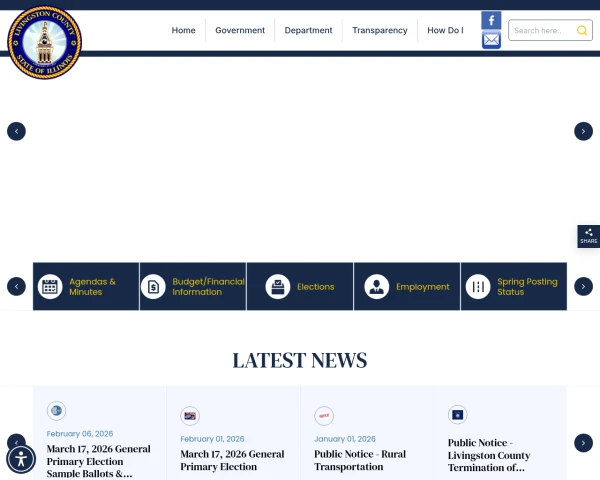Screen dimensions: 600x480
Task: Open the accessibility options icon
Action: tap(21, 459)
